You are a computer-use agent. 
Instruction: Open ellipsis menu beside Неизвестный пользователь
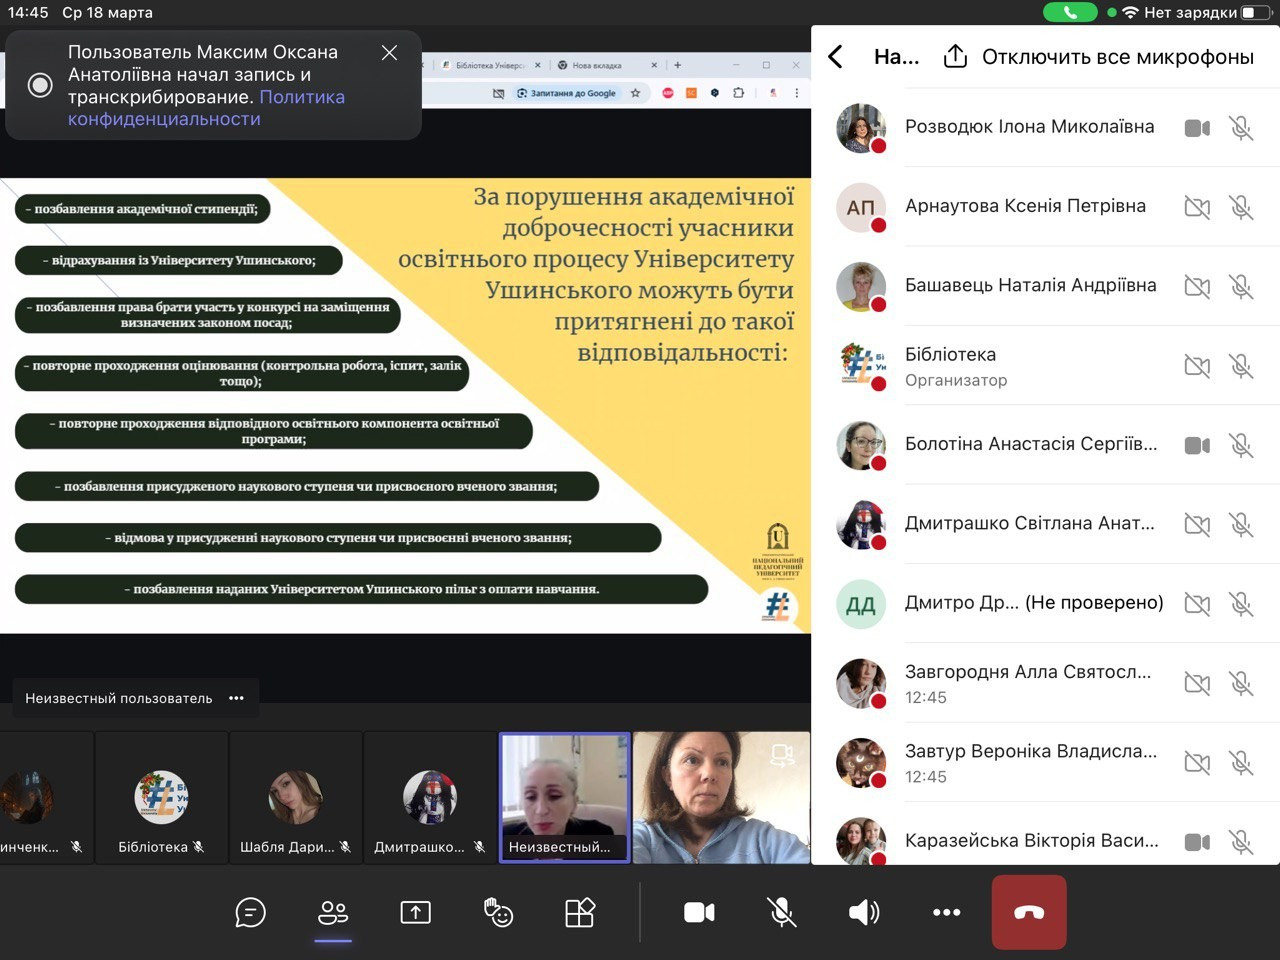click(x=237, y=698)
